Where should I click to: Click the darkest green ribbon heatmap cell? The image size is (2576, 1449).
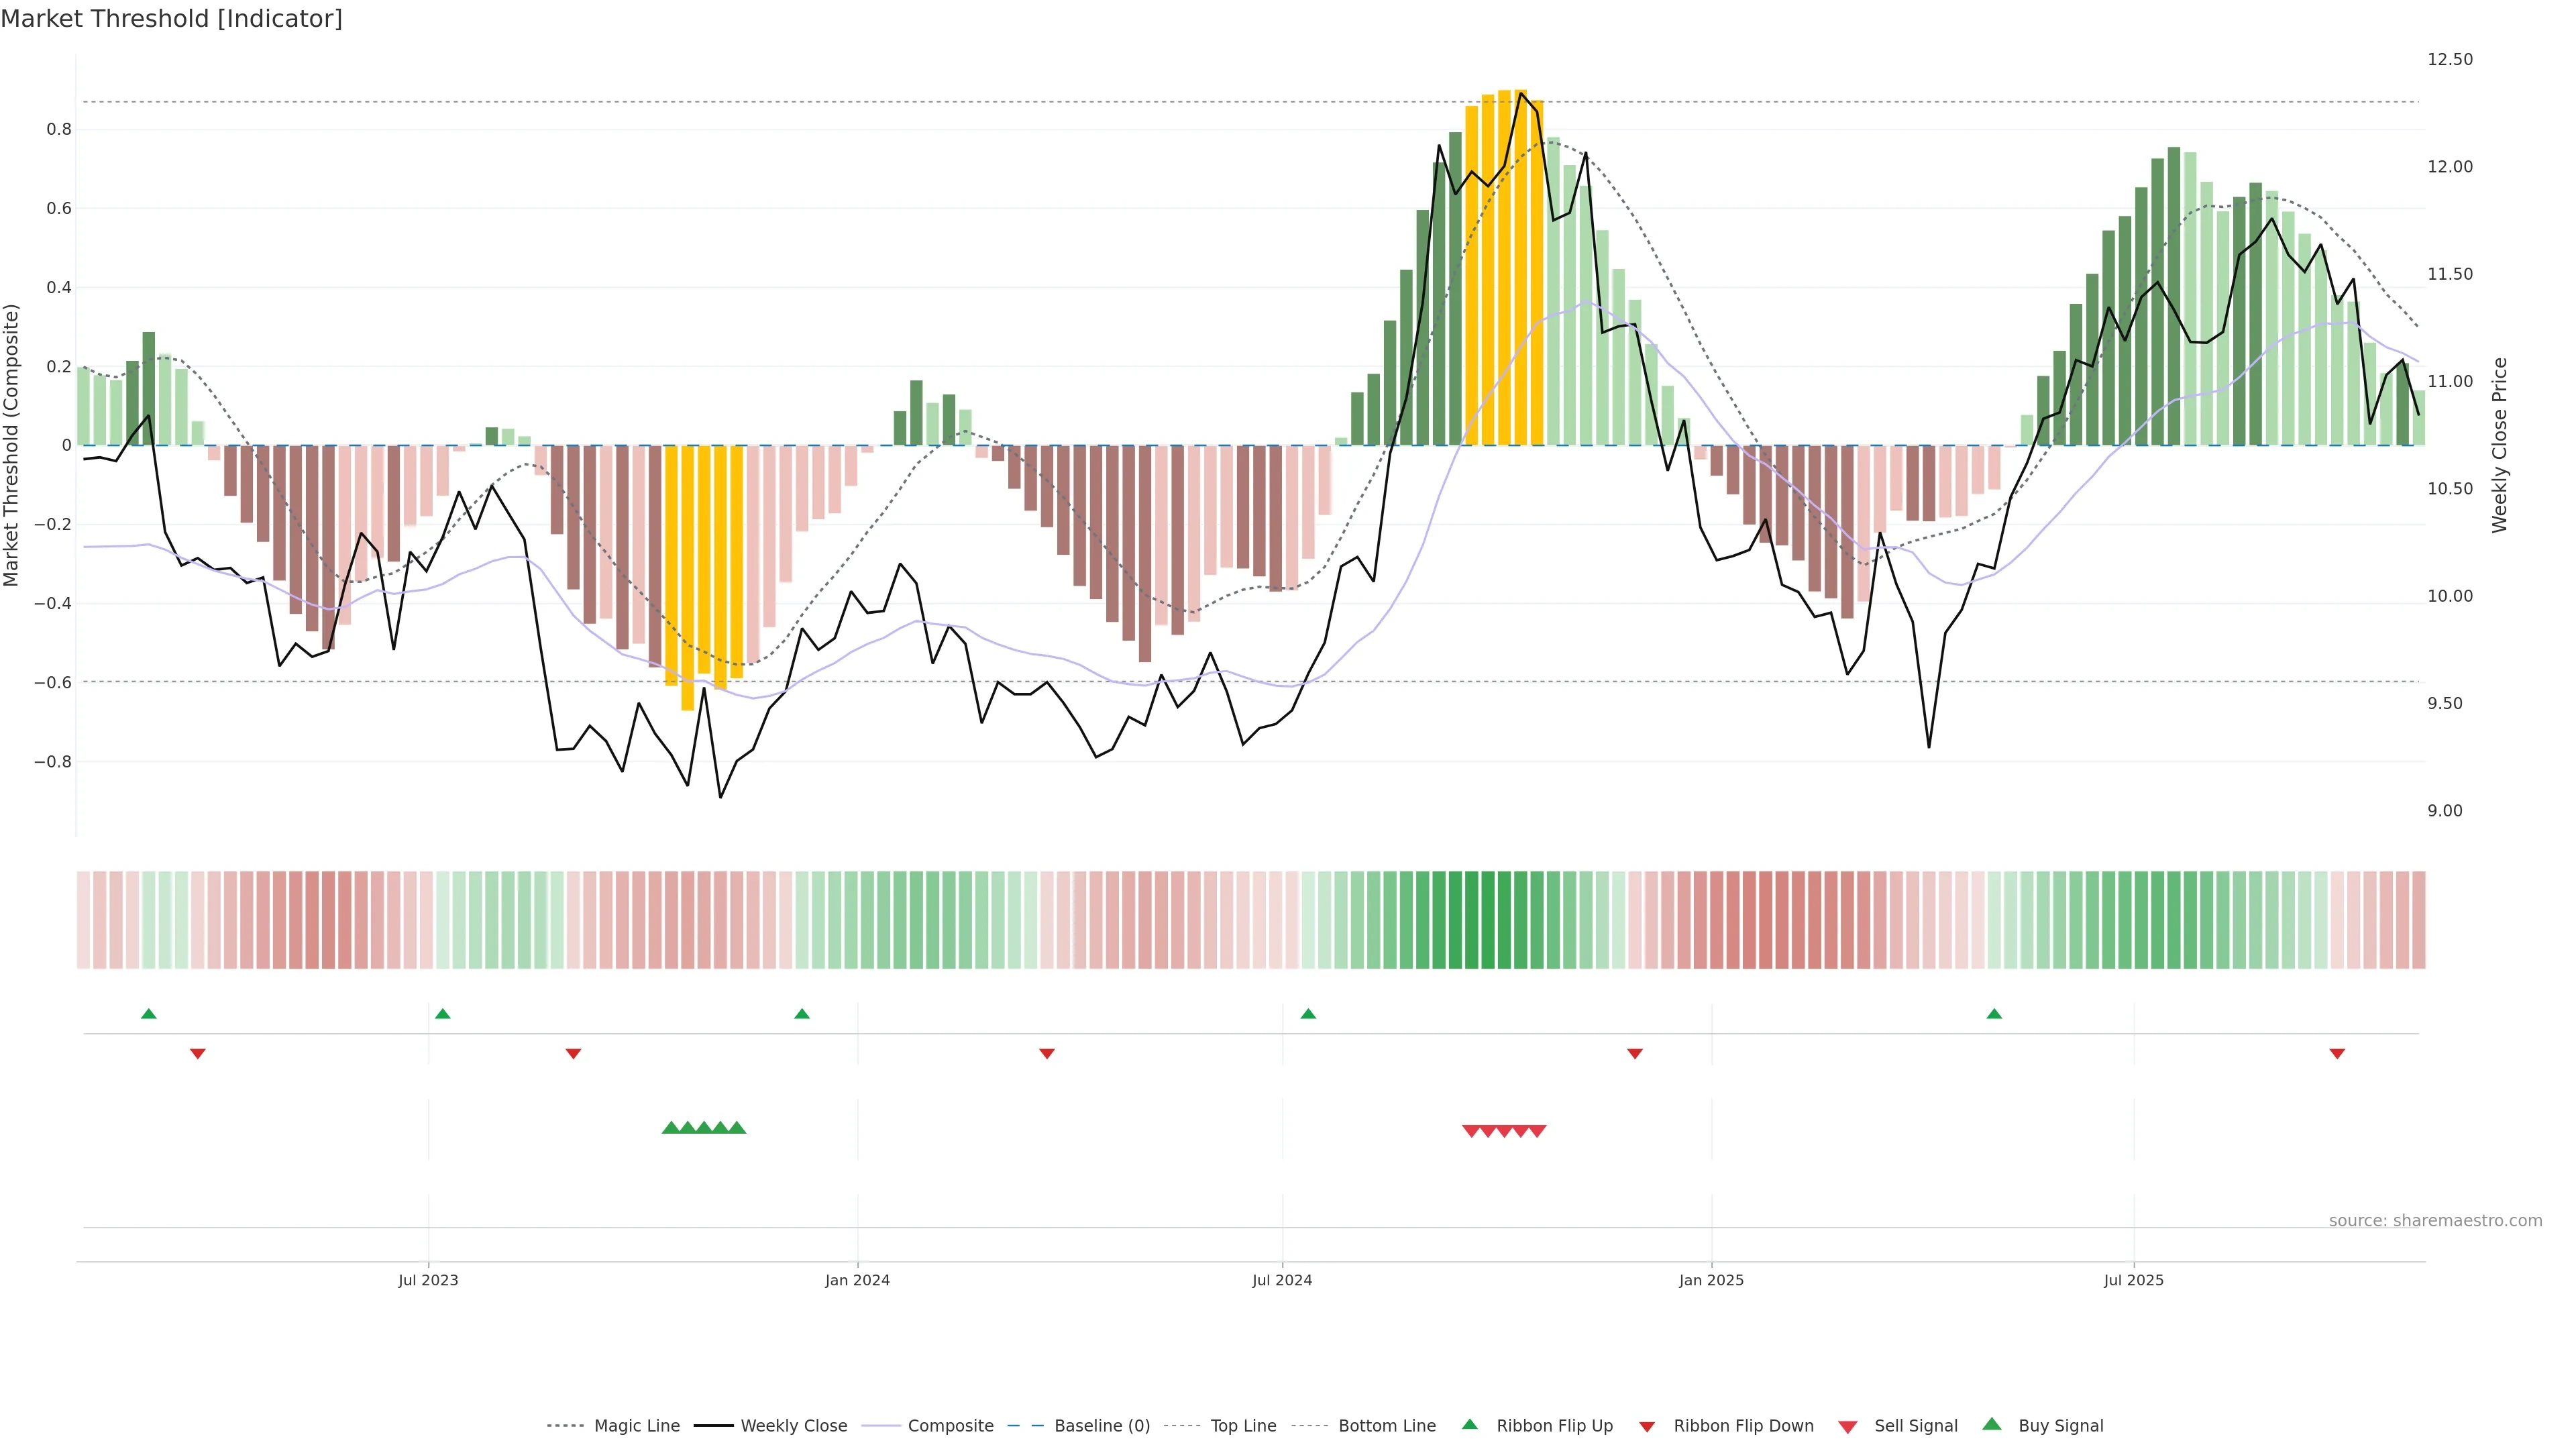[1488, 920]
